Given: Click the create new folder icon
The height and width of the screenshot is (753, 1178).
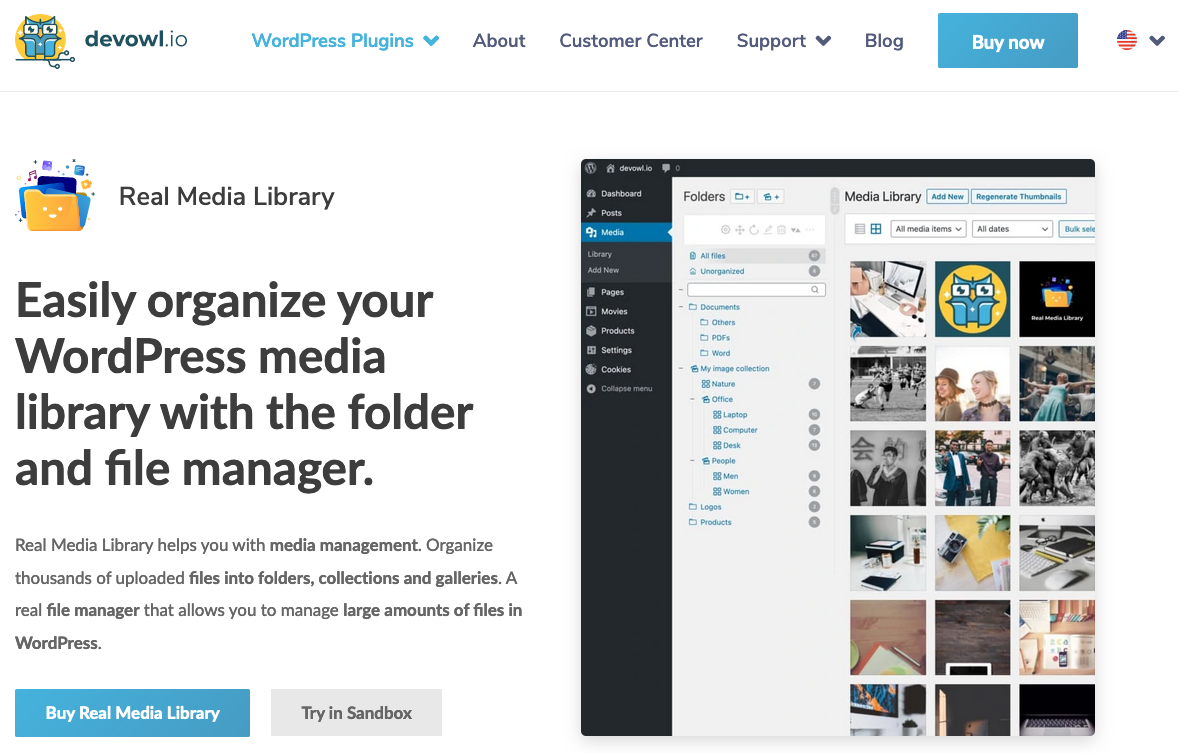Looking at the screenshot, I should pyautogui.click(x=742, y=196).
